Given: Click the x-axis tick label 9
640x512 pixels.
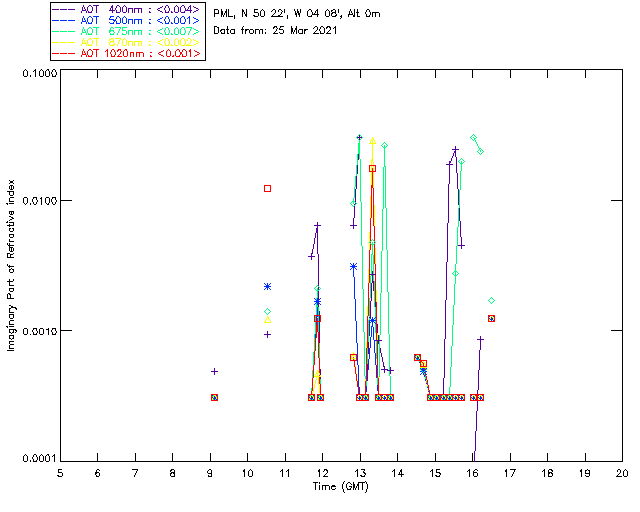Looking at the screenshot, I should pos(210,473).
